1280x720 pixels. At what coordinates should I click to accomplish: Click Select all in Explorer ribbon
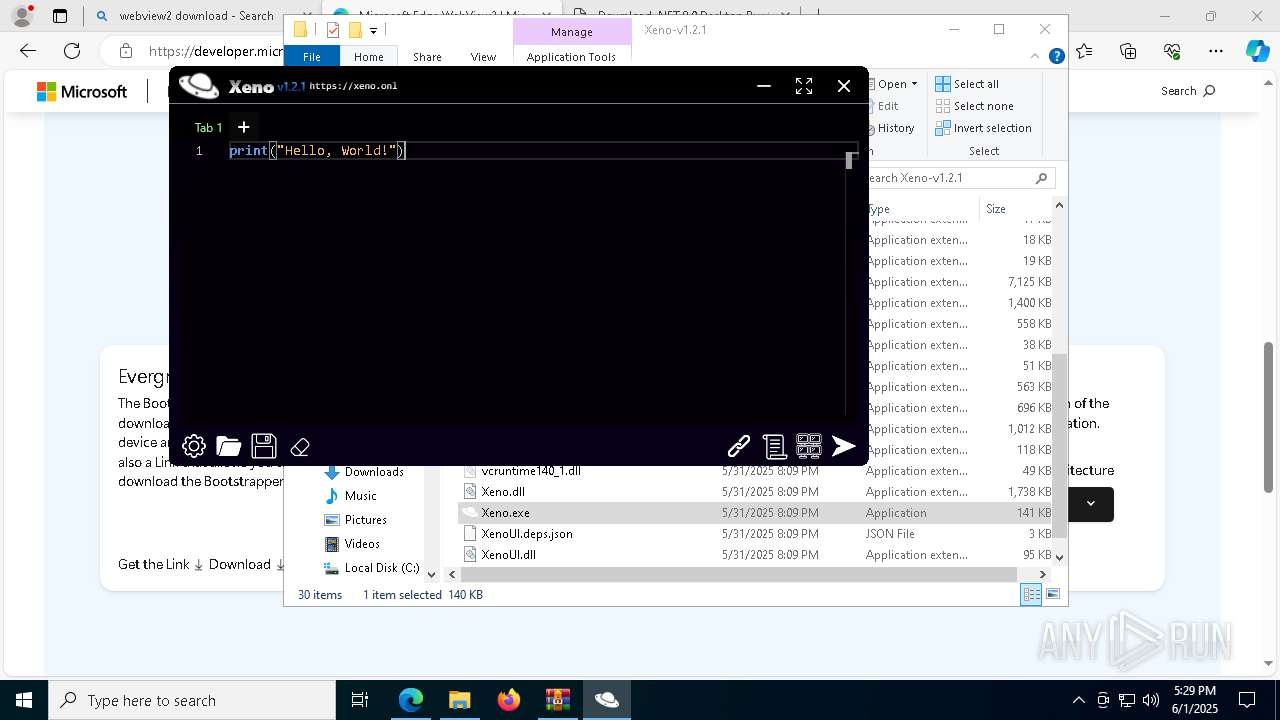tap(967, 84)
